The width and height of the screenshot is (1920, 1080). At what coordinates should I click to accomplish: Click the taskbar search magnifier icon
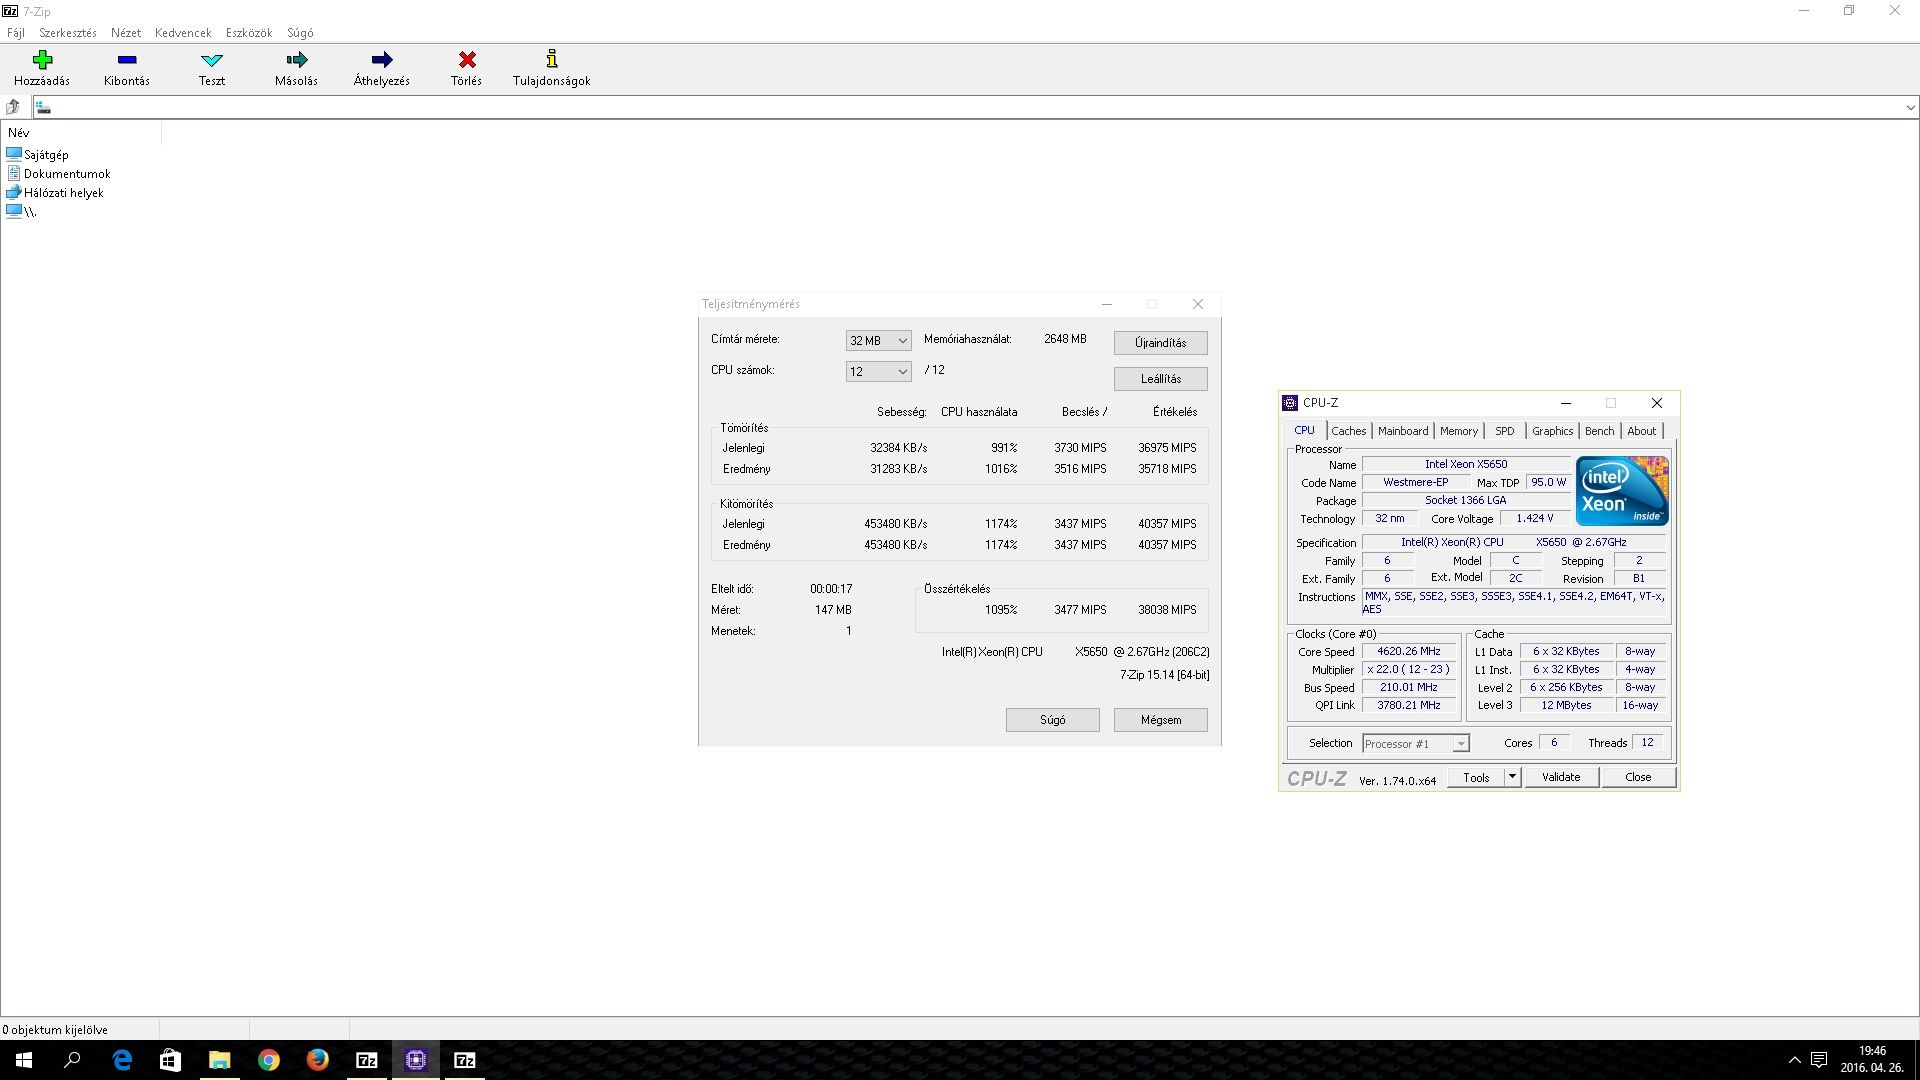click(72, 1060)
